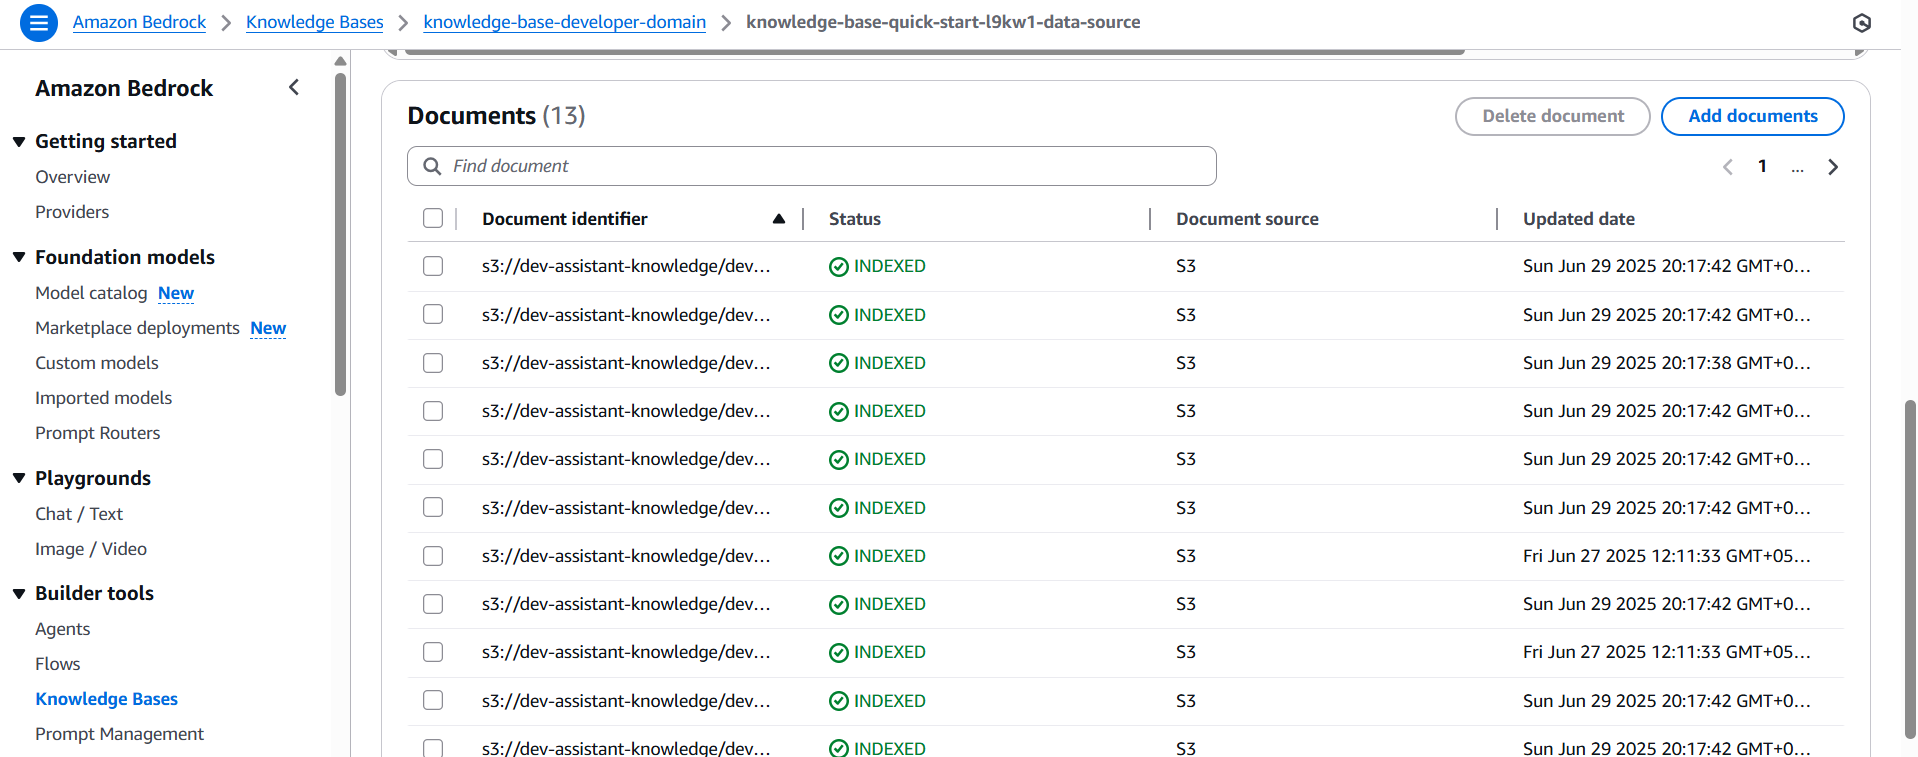Click the horizontal scrollbar above Documents
The height and width of the screenshot is (757, 1918).
pyautogui.click(x=935, y=51)
